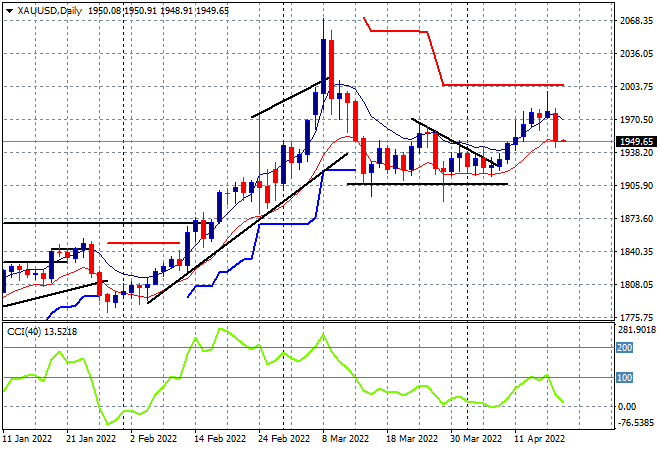
Task: Click the 30 Mar 2022 date label
Action: click(476, 439)
